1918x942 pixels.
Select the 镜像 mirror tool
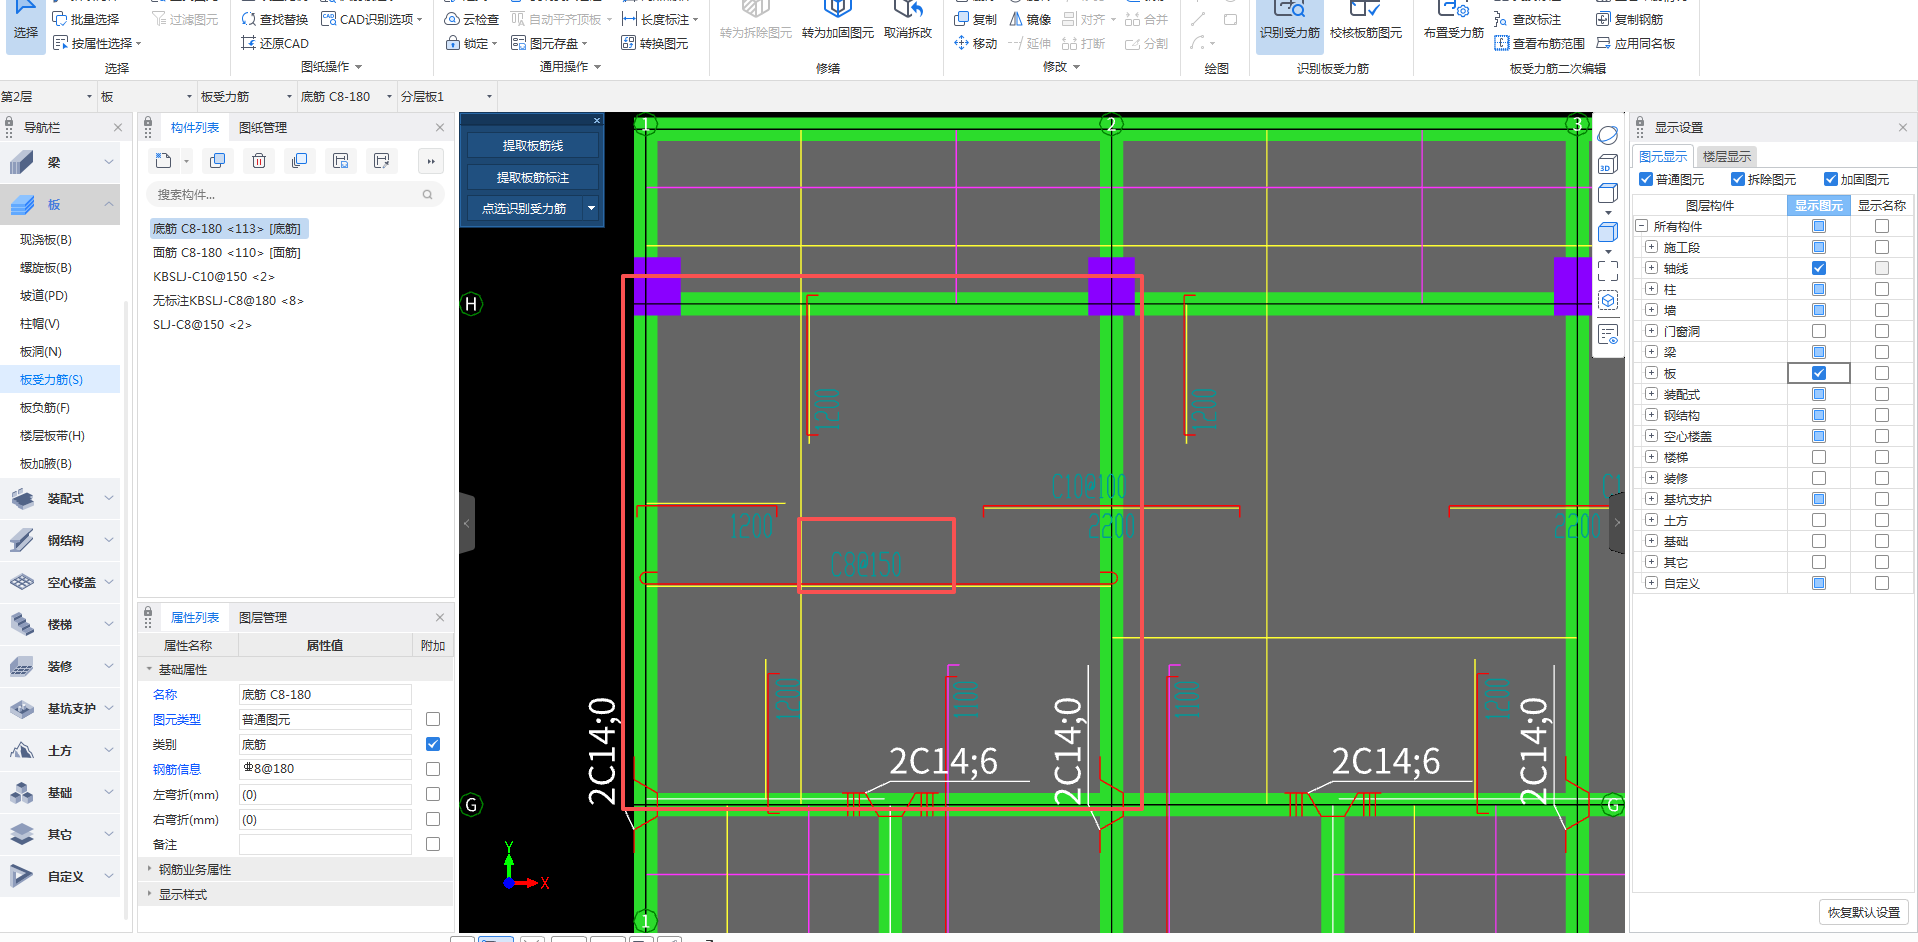point(1030,19)
